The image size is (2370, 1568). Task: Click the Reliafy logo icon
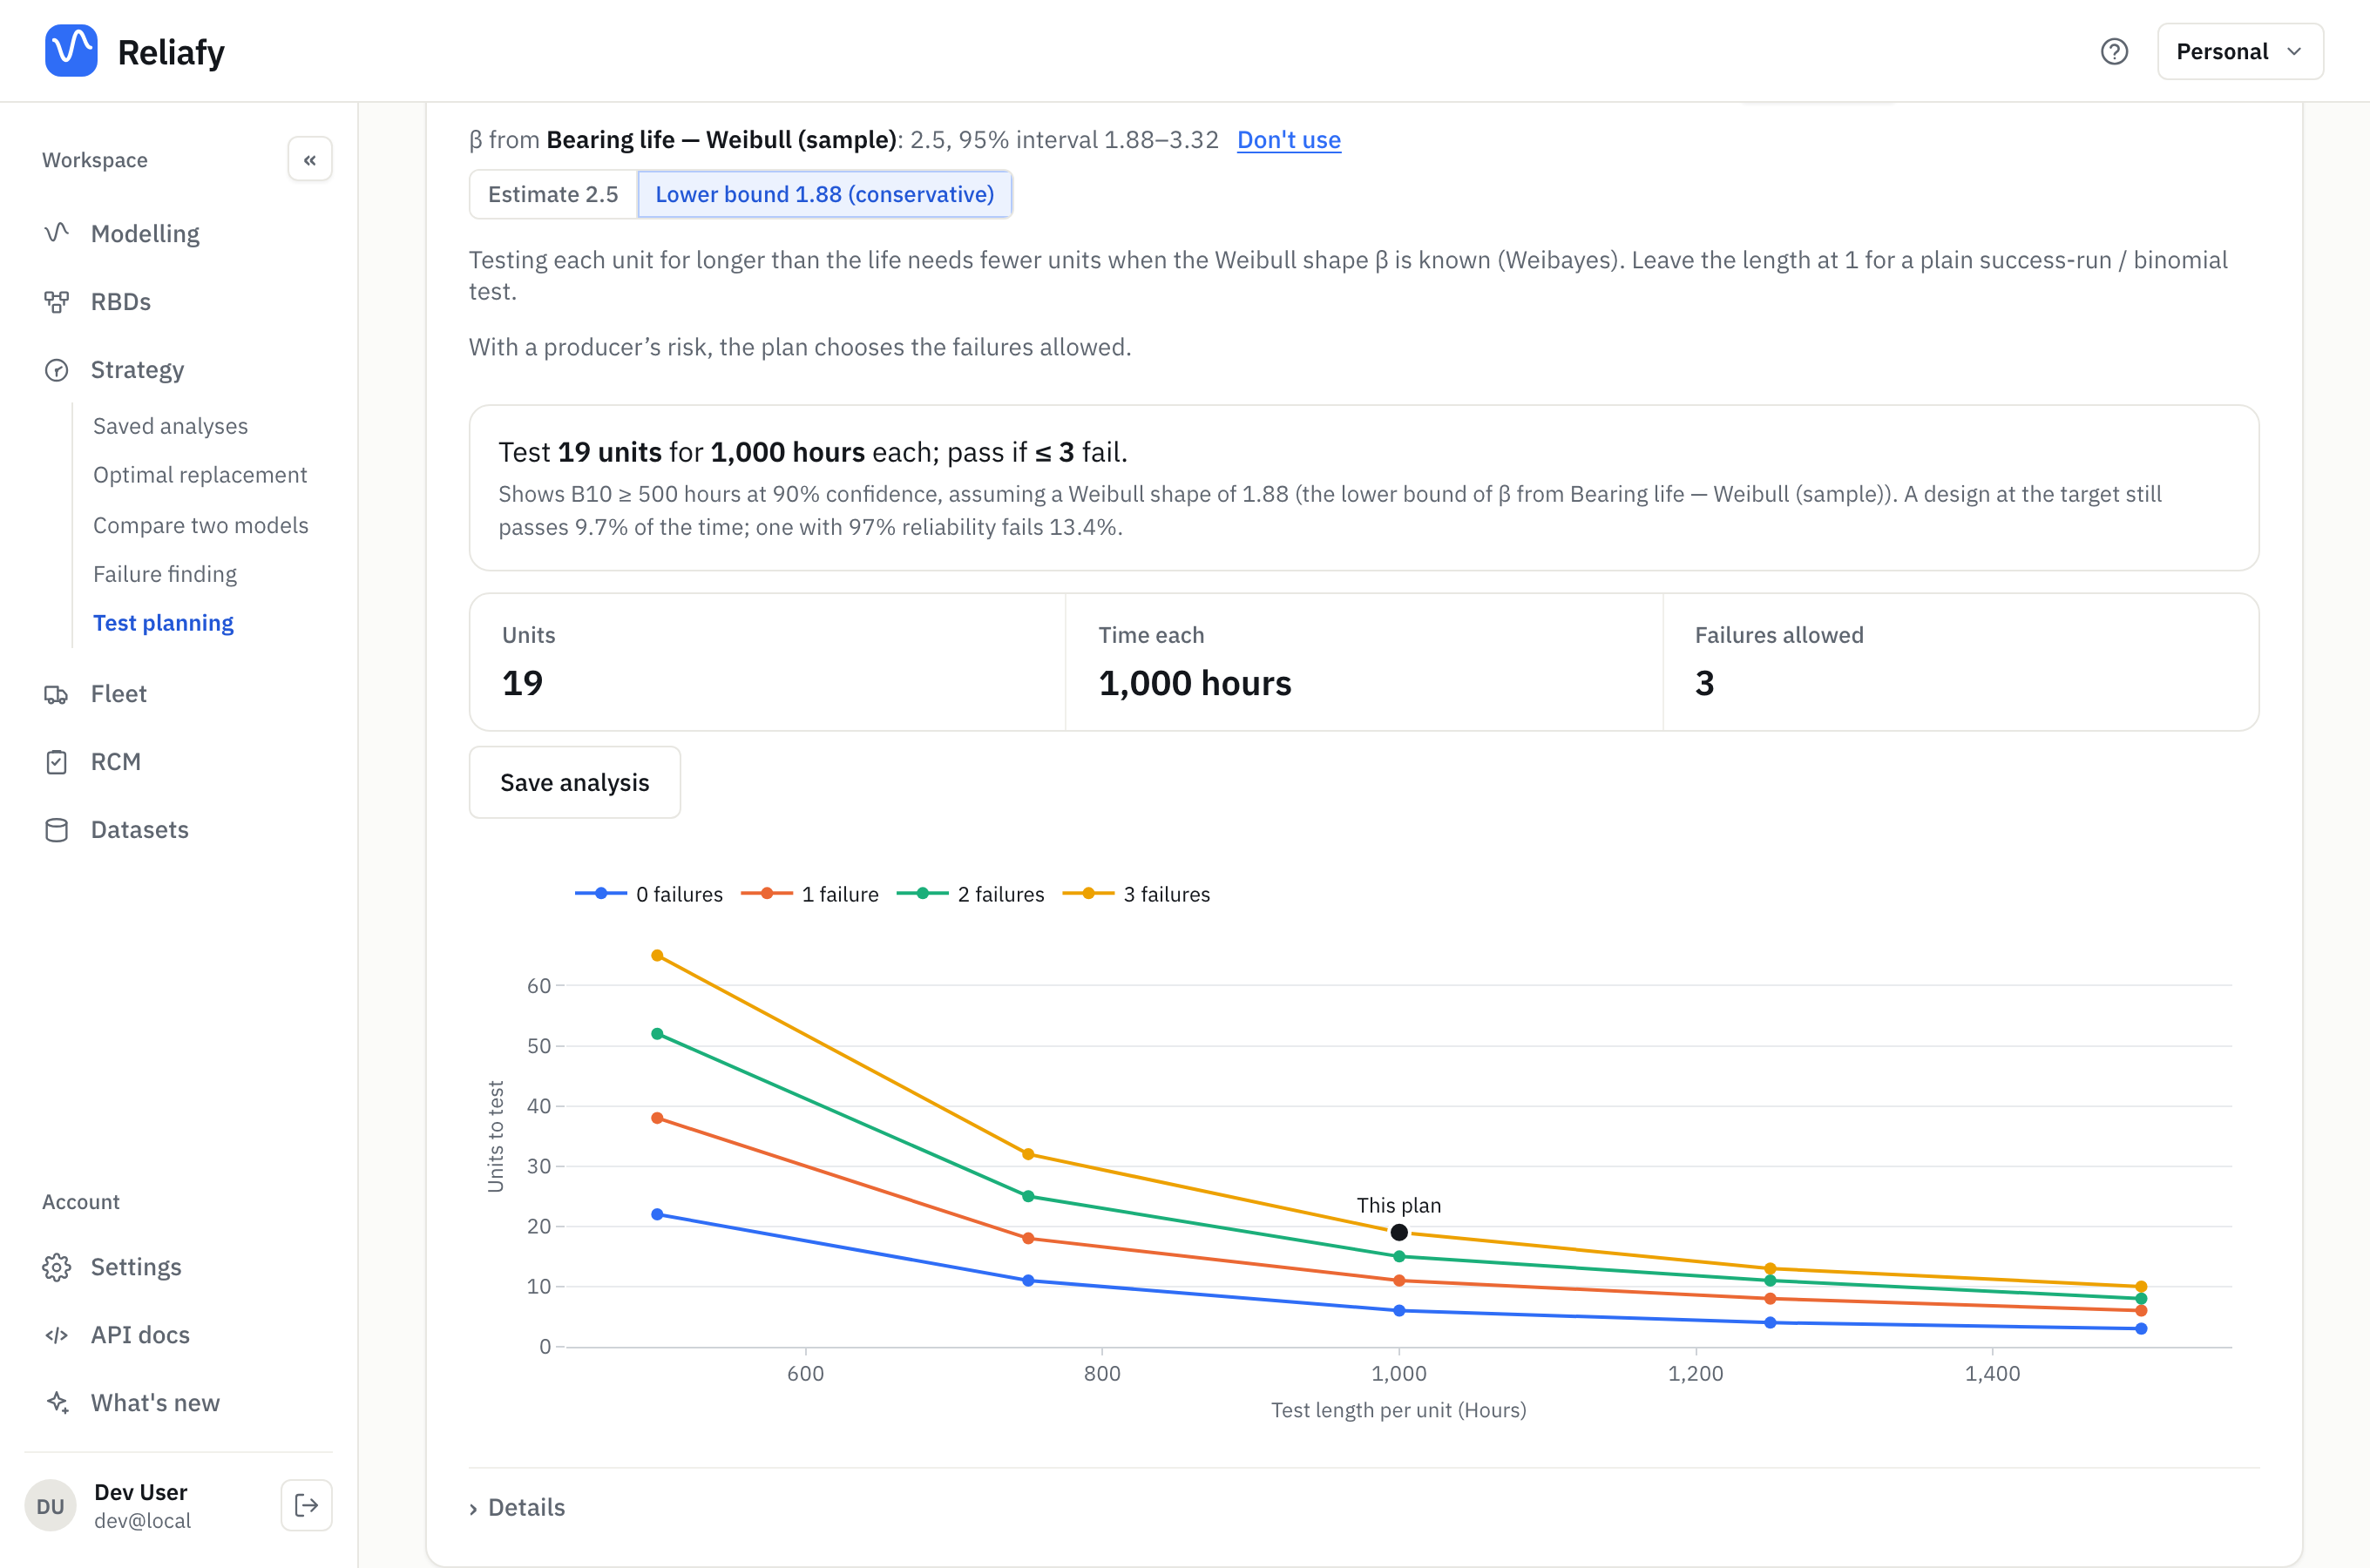click(71, 51)
